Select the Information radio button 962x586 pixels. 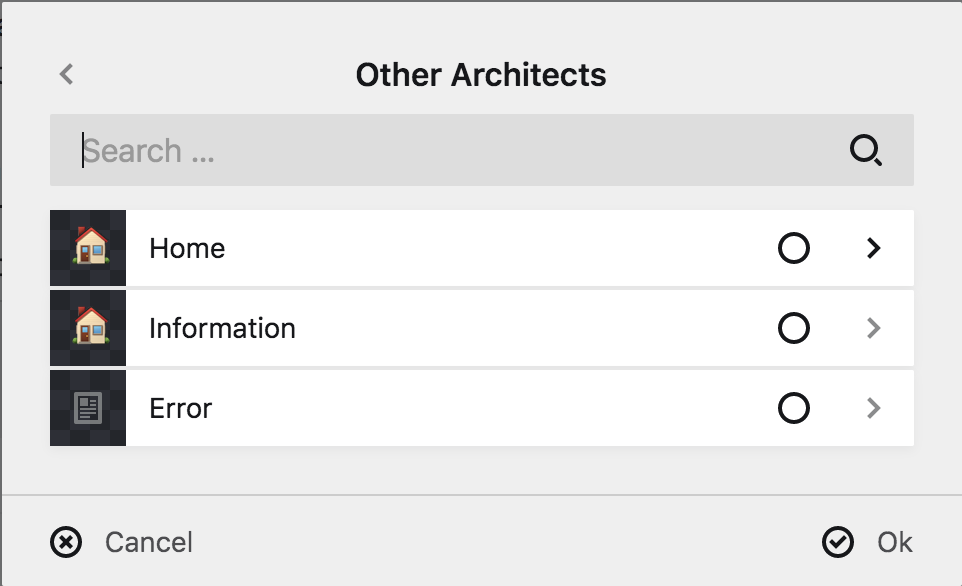[x=793, y=328]
